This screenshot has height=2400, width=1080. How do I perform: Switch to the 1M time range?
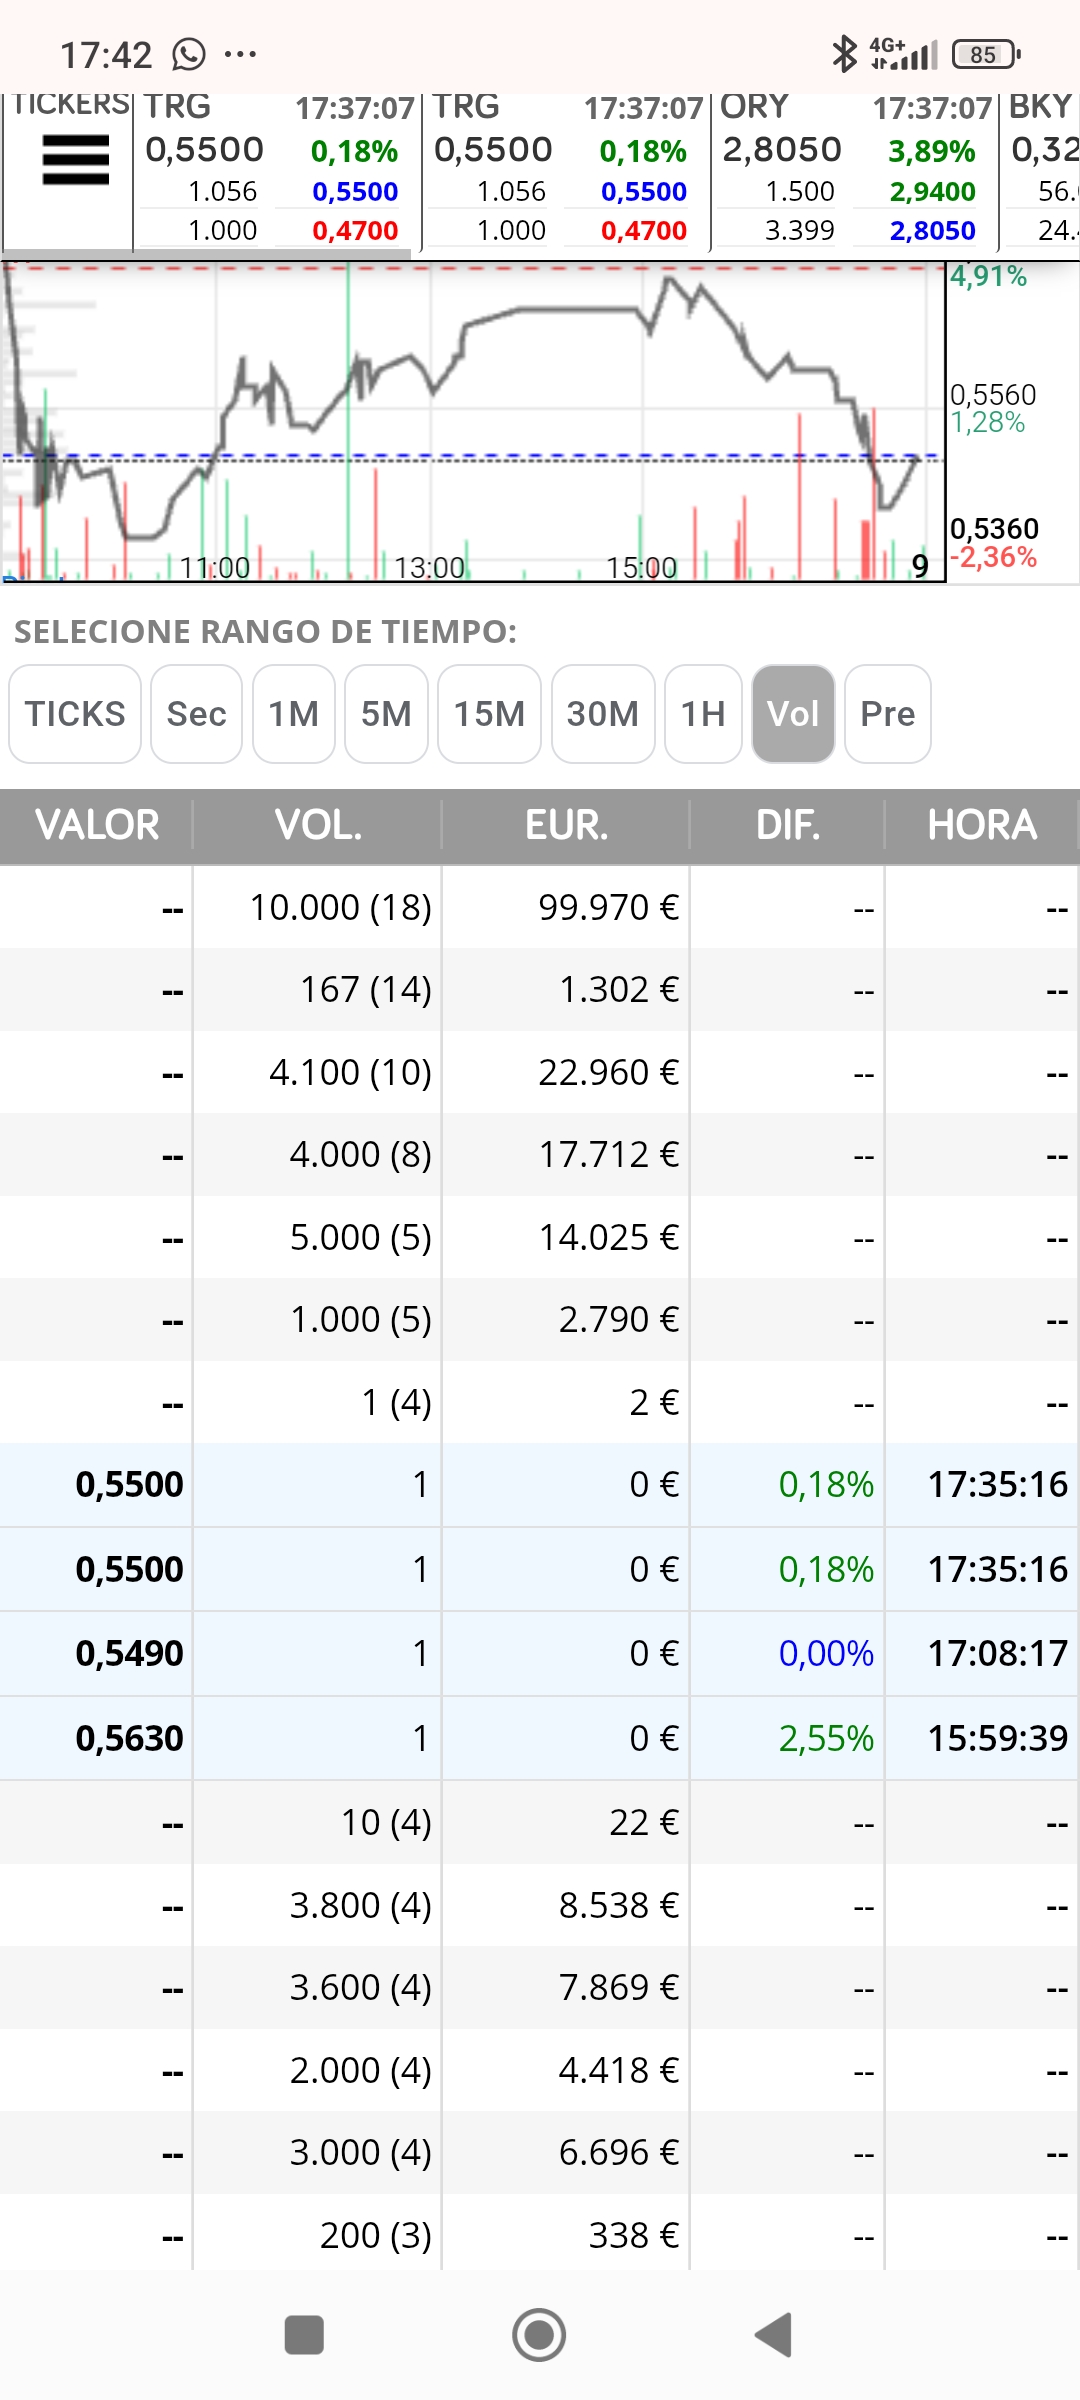(x=294, y=714)
